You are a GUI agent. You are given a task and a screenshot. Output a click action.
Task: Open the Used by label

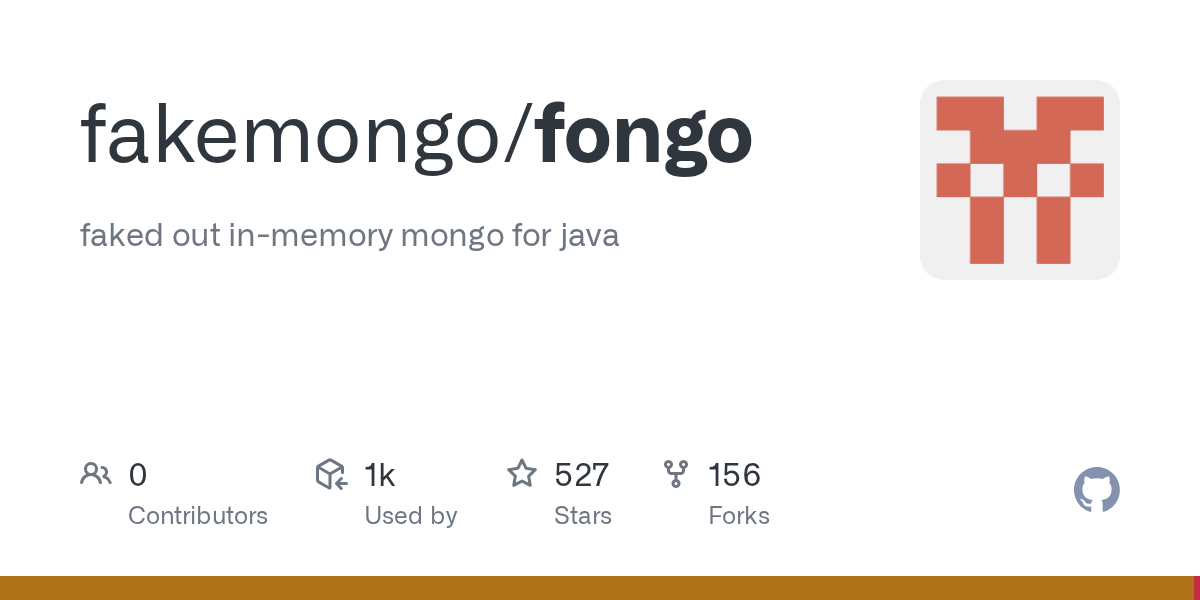(410, 516)
